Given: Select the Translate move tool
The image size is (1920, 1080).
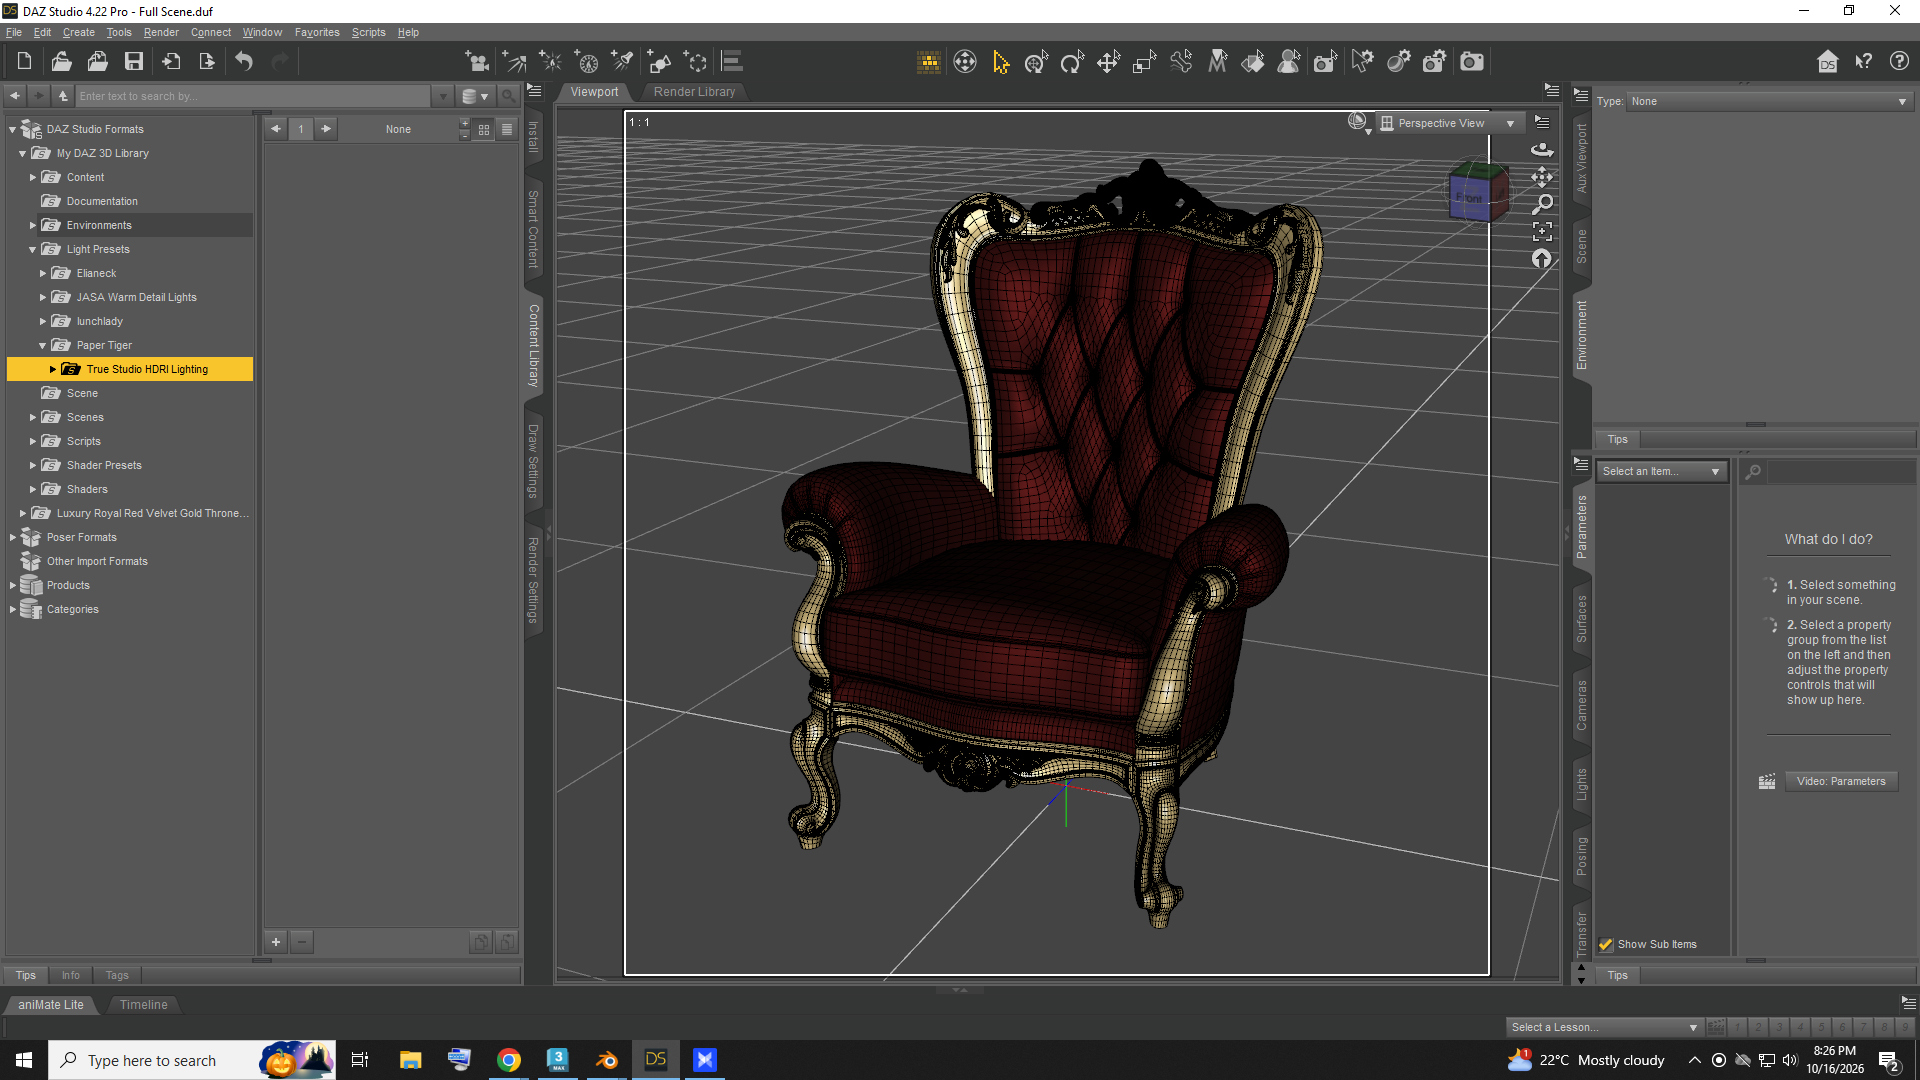Looking at the screenshot, I should (1108, 62).
